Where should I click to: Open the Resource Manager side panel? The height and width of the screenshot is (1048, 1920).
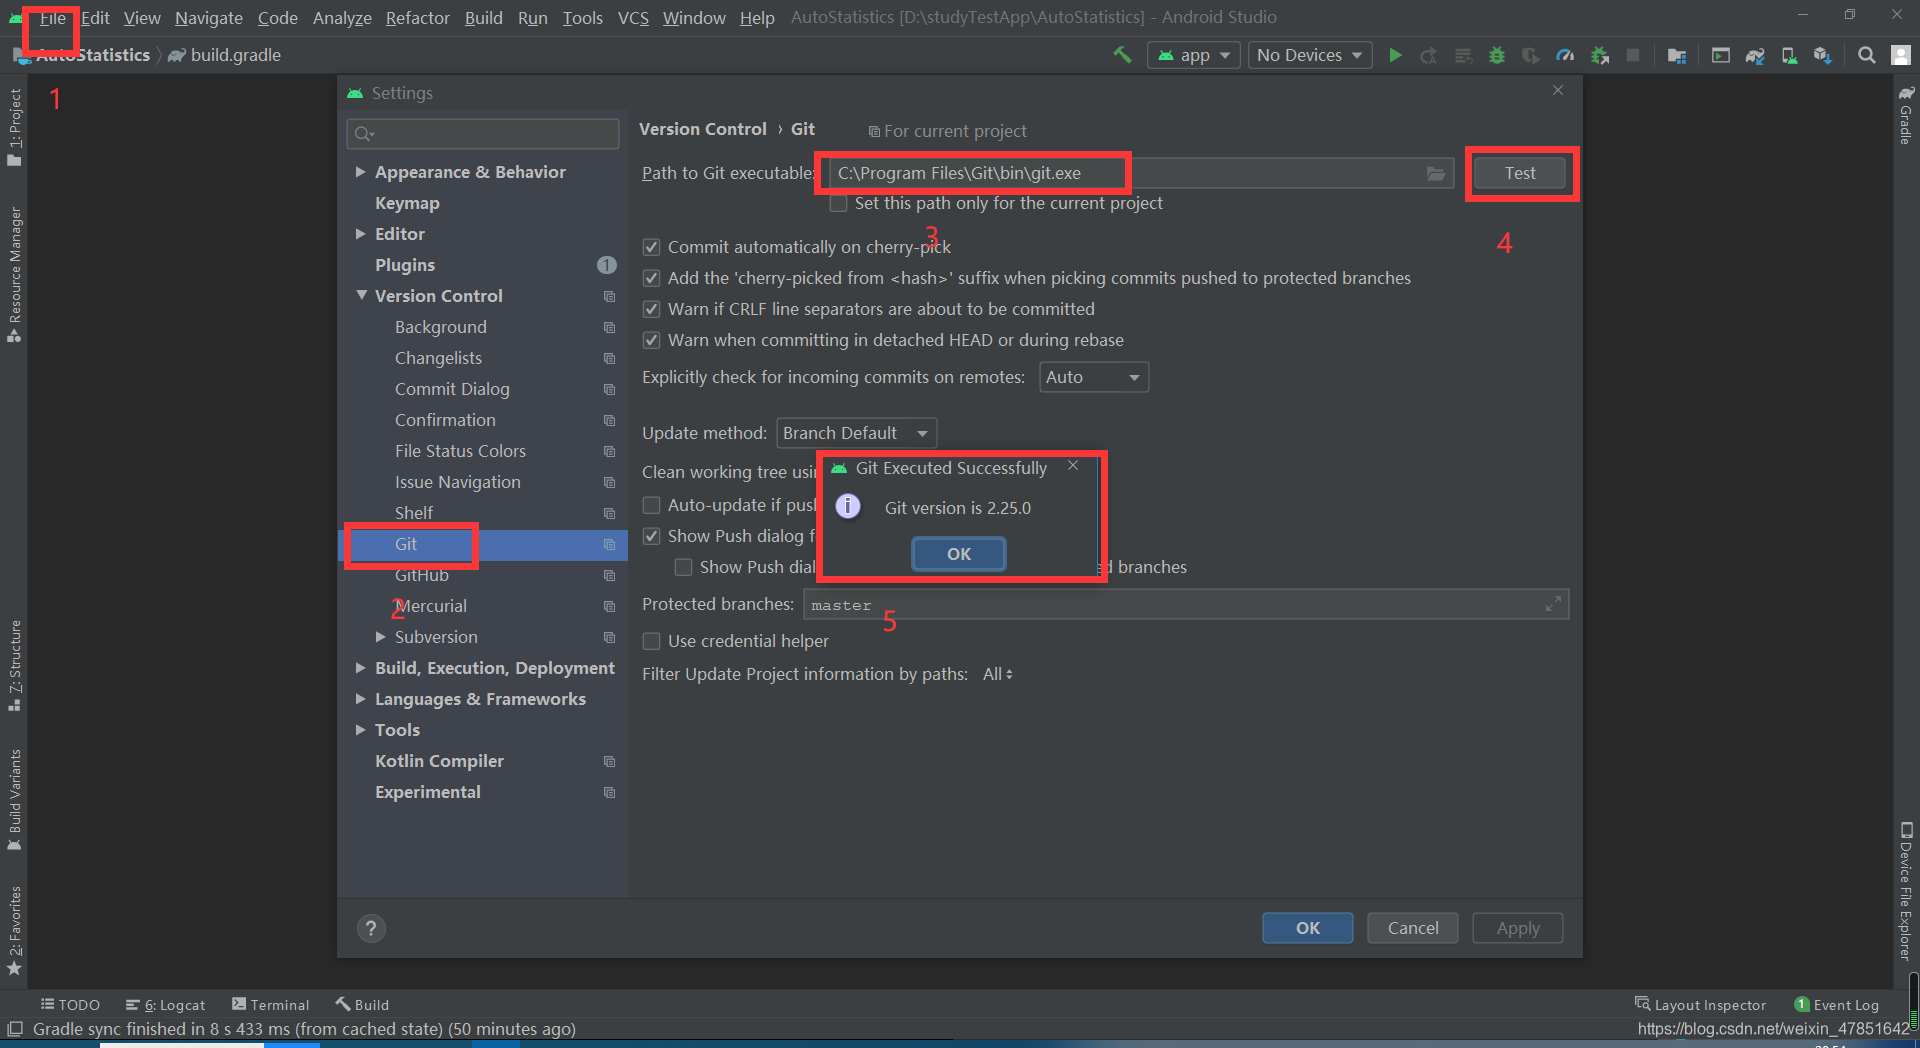14,275
